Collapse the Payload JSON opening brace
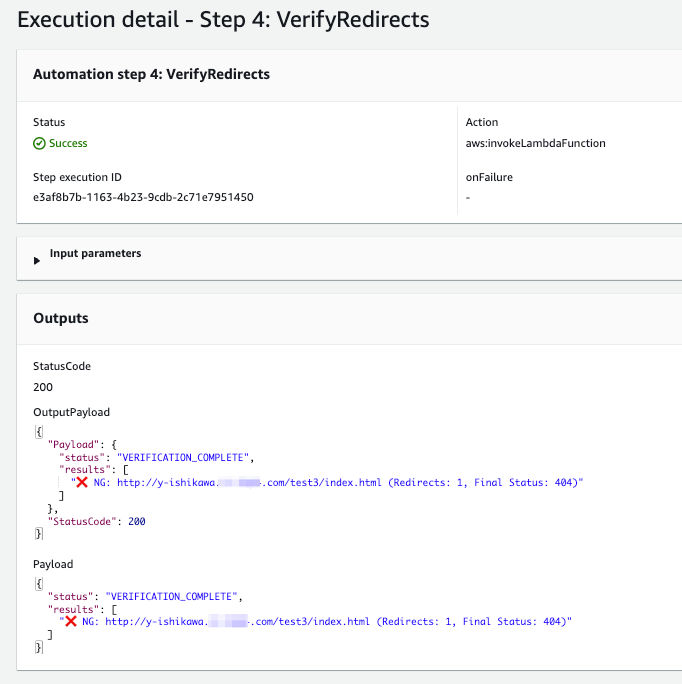 pyautogui.click(x=39, y=584)
